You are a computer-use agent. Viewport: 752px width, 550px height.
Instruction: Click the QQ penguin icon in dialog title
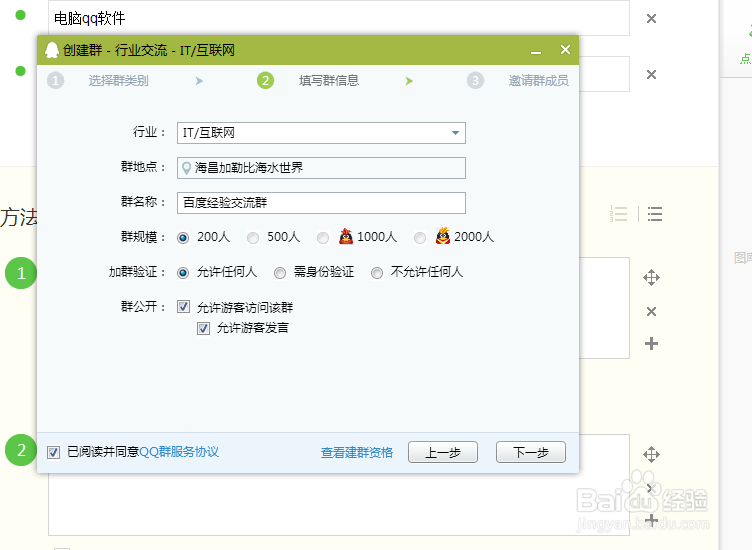pyautogui.click(x=52, y=50)
